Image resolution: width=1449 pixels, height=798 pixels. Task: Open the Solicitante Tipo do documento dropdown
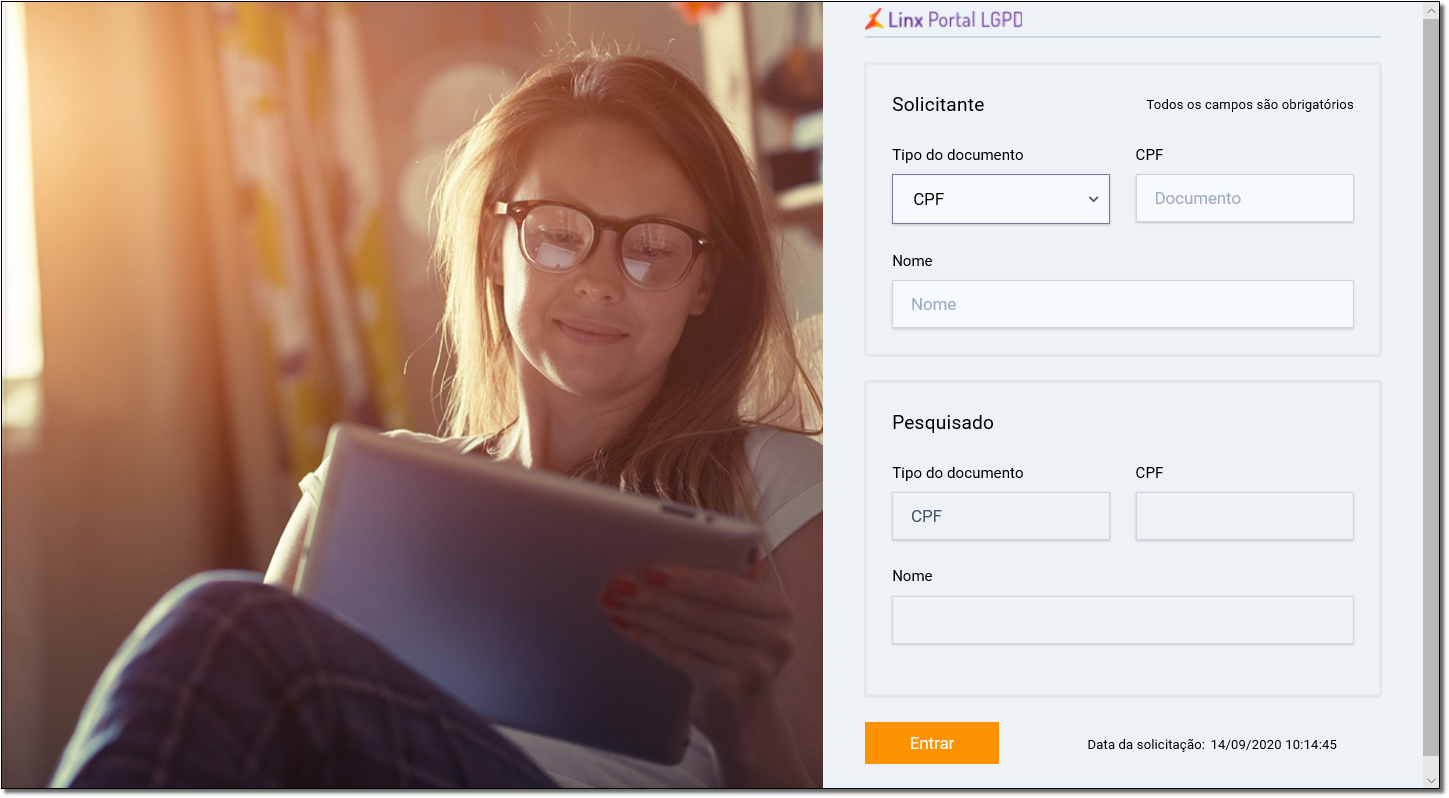[x=1001, y=199]
